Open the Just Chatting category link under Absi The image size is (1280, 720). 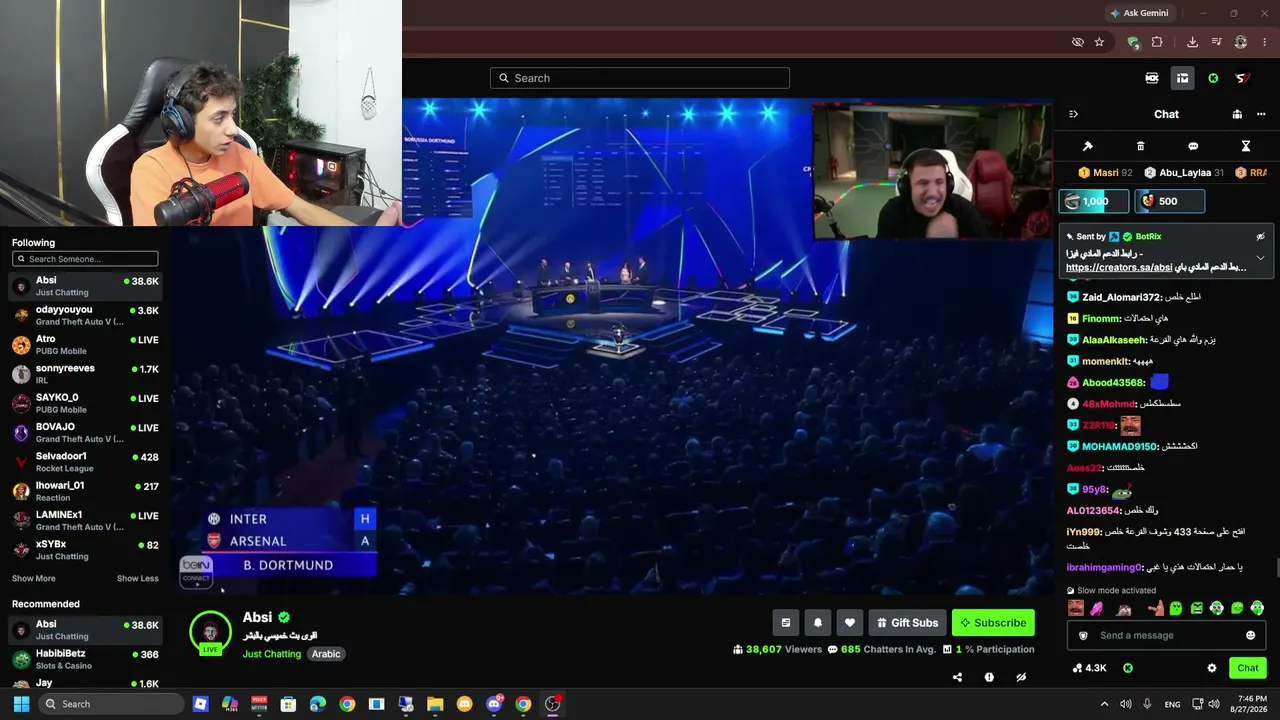coord(272,654)
